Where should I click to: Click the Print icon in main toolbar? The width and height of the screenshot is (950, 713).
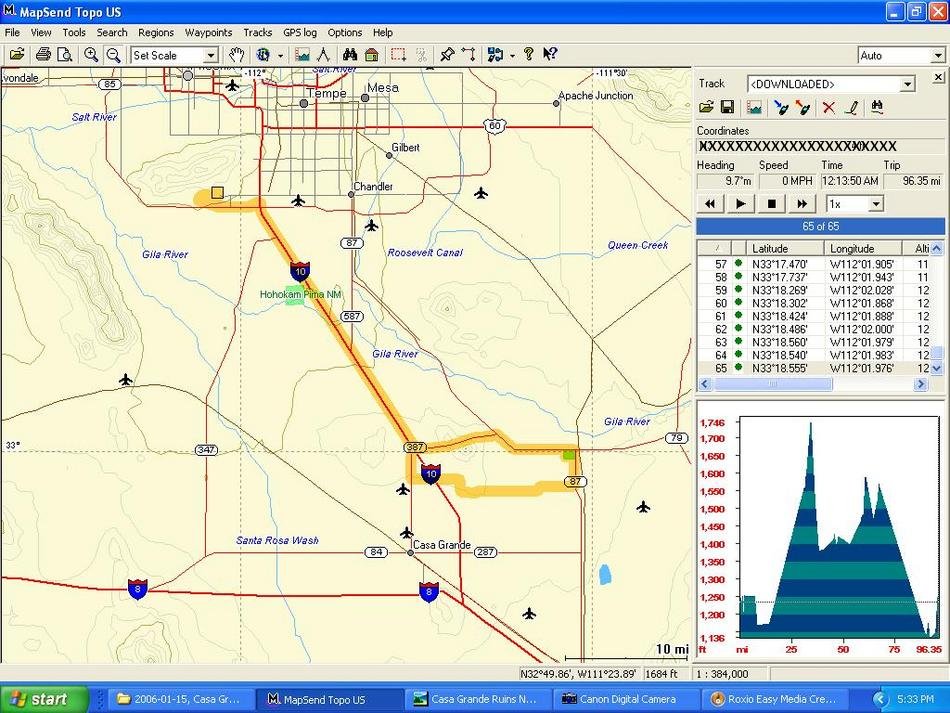pyautogui.click(x=43, y=55)
